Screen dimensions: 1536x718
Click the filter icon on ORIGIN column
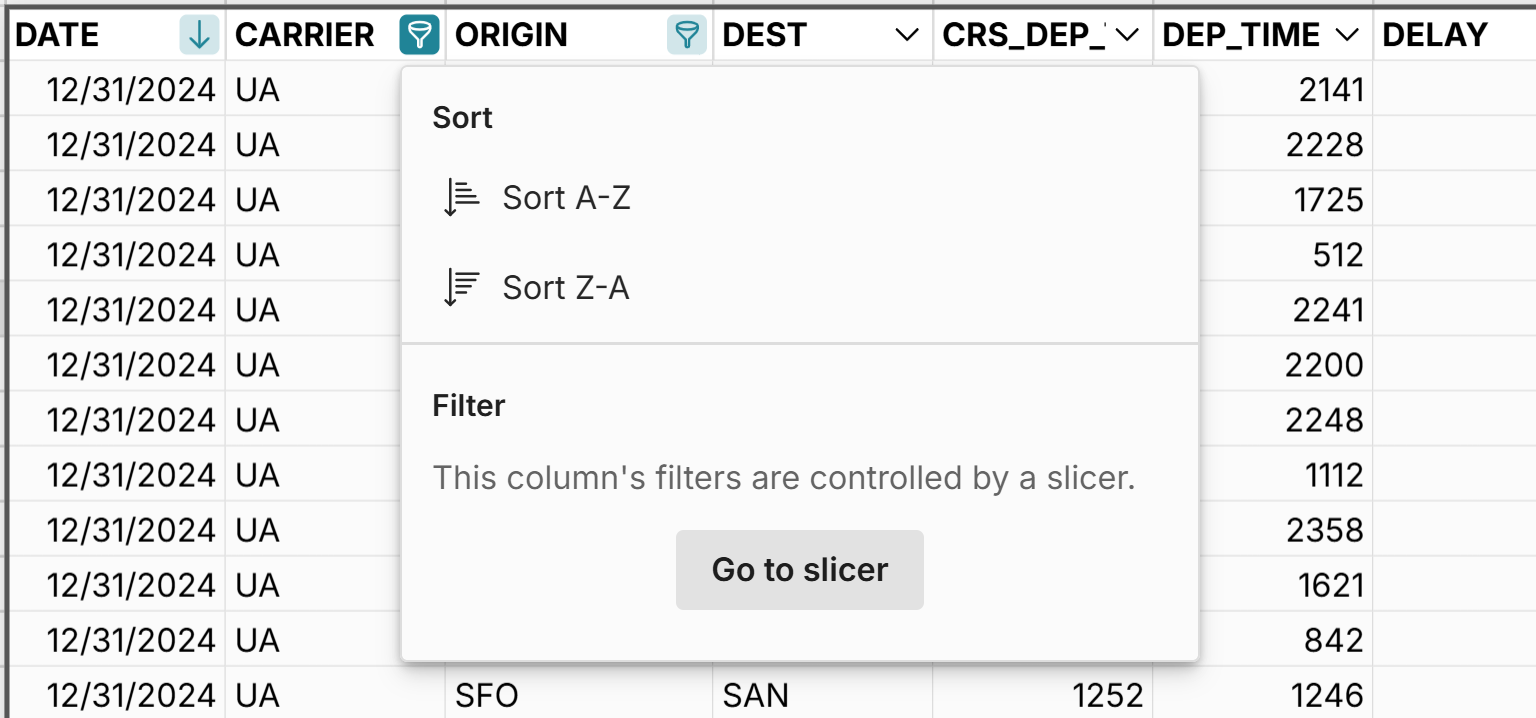pyautogui.click(x=687, y=34)
